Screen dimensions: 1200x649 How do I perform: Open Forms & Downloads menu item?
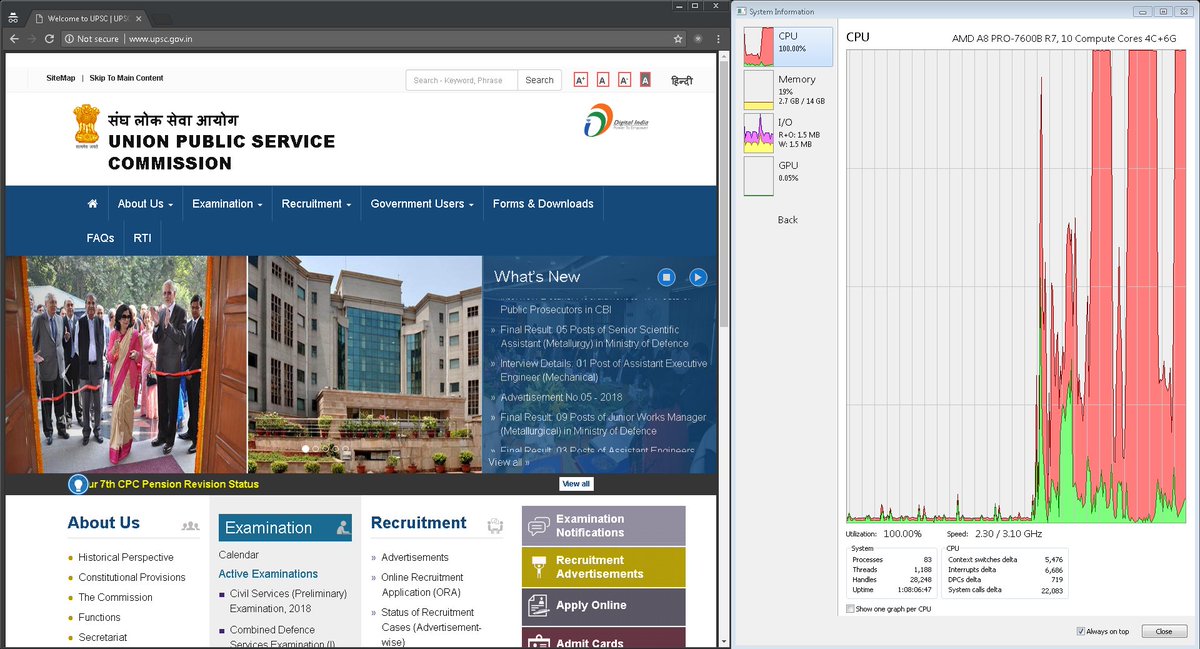coord(543,203)
